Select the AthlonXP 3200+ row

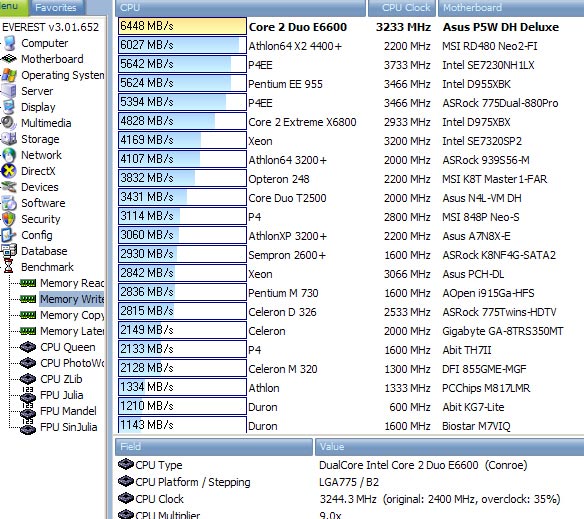point(350,235)
